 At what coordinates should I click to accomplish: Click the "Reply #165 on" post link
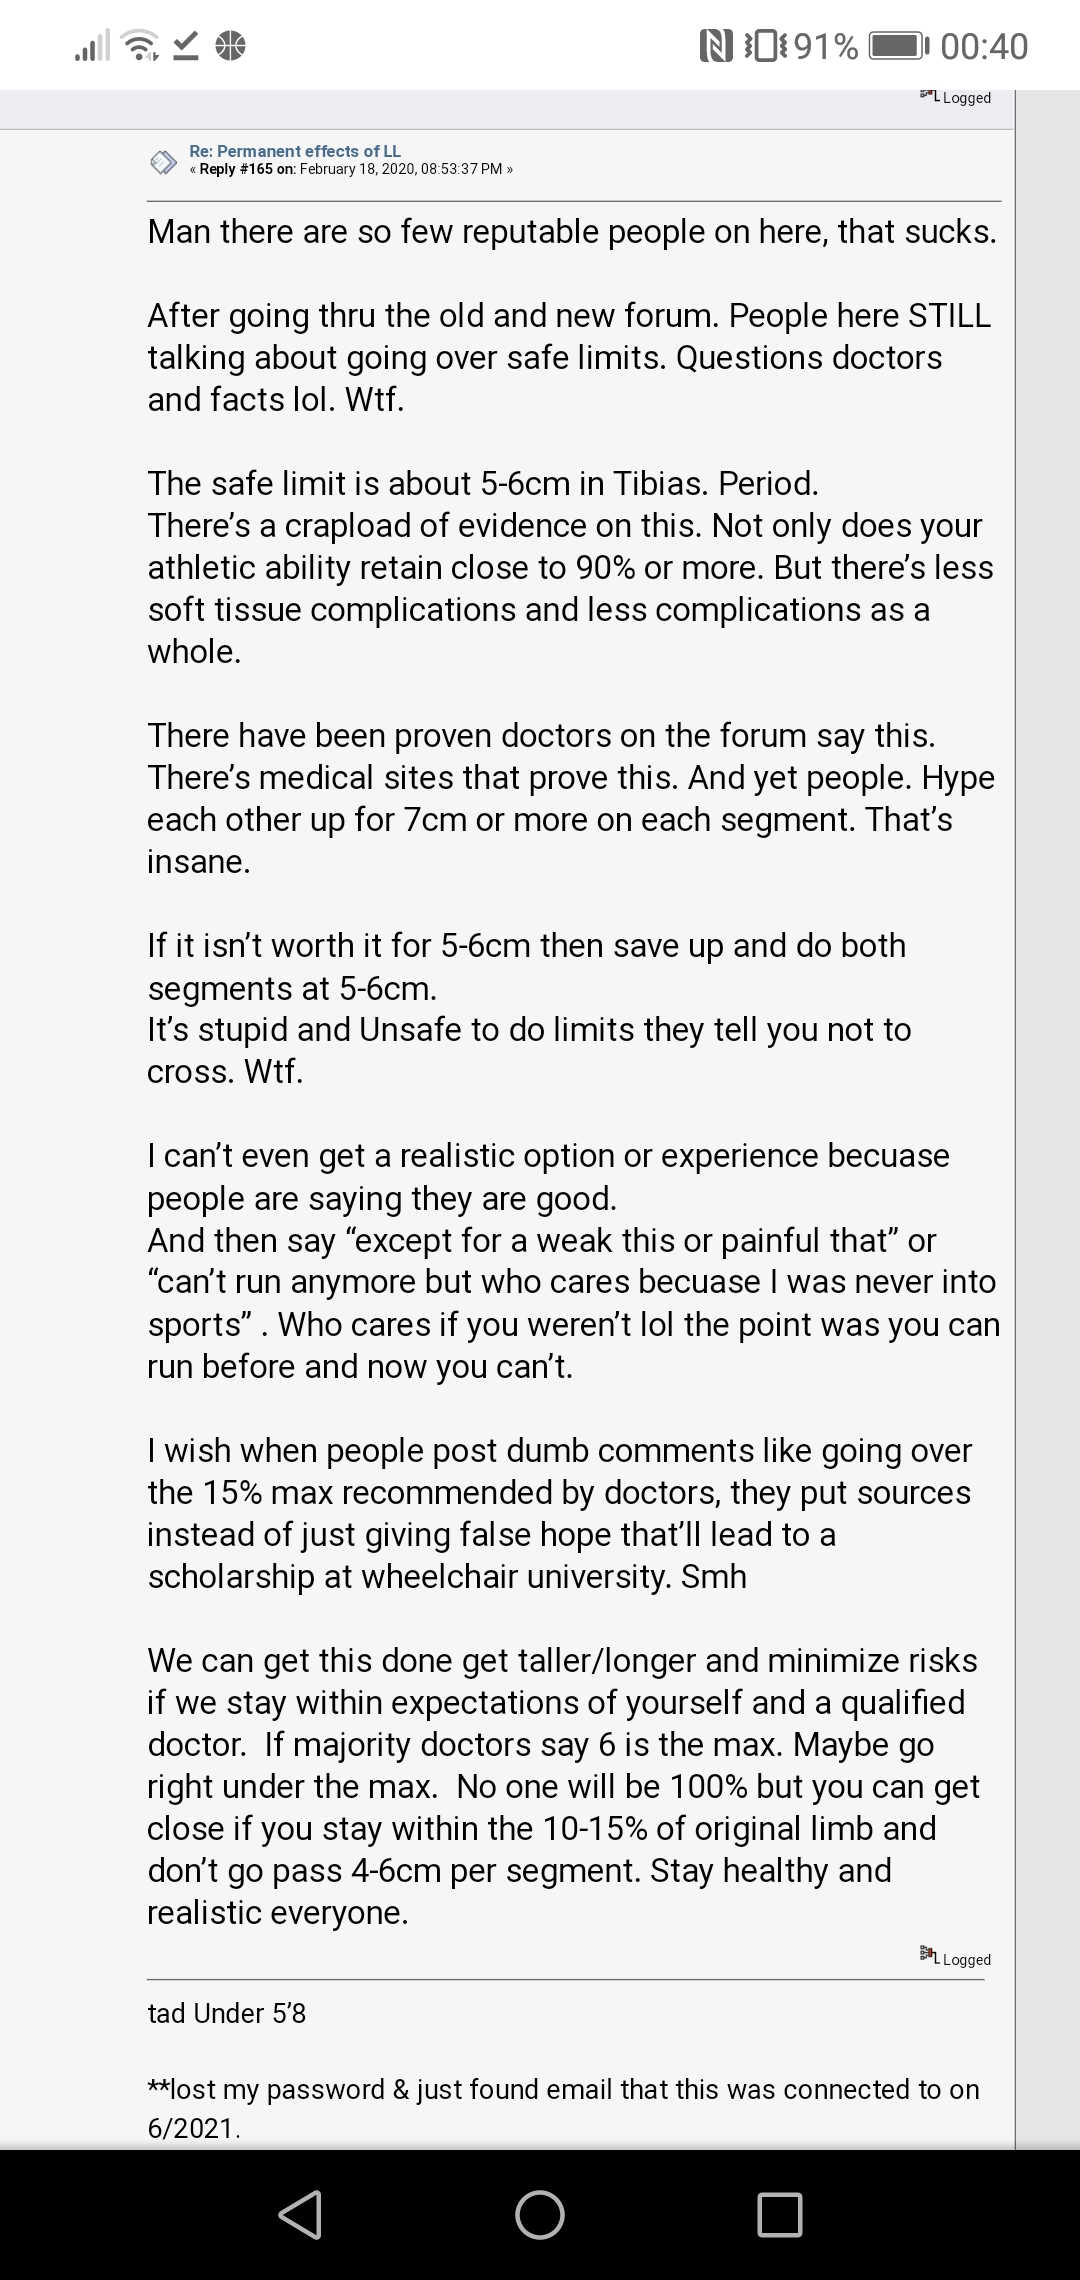(247, 169)
